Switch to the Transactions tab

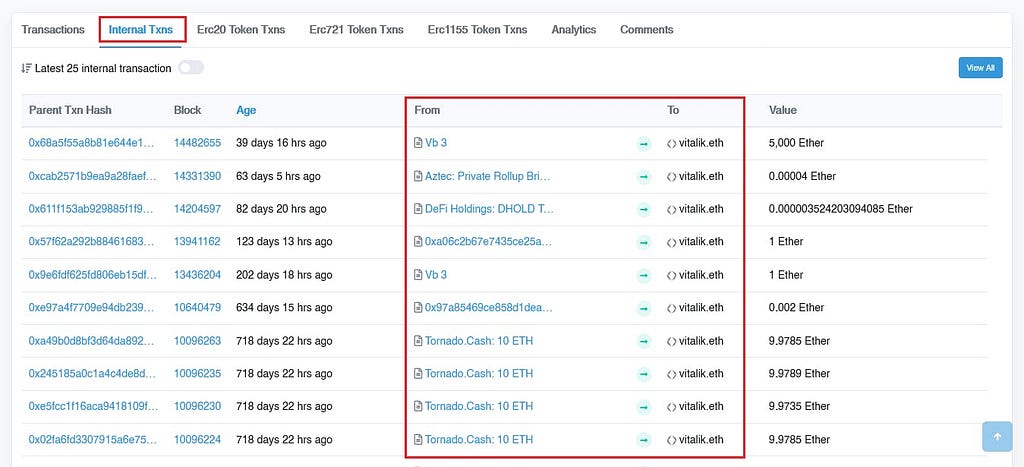[53, 29]
